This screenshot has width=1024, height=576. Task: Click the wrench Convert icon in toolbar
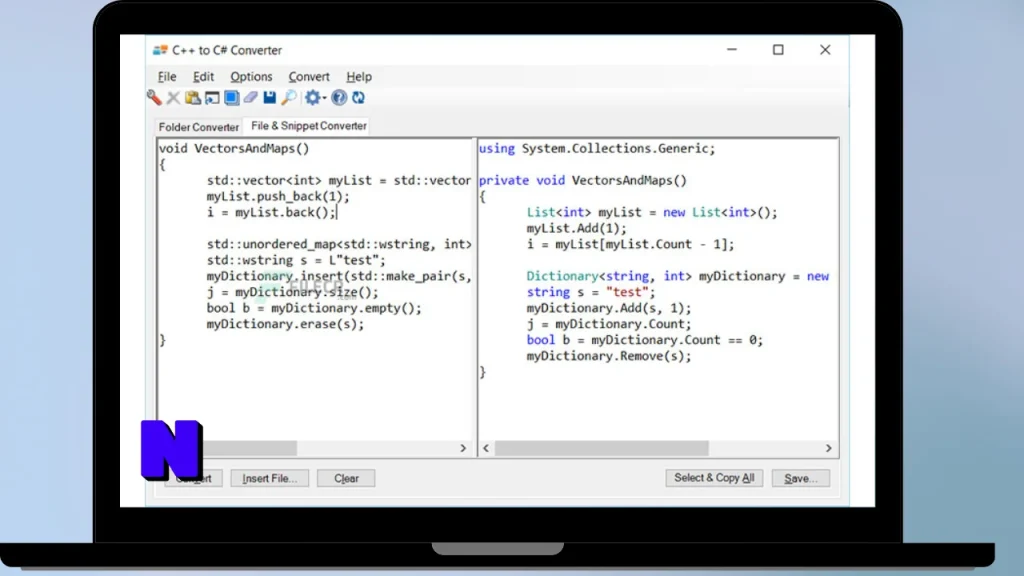(154, 97)
